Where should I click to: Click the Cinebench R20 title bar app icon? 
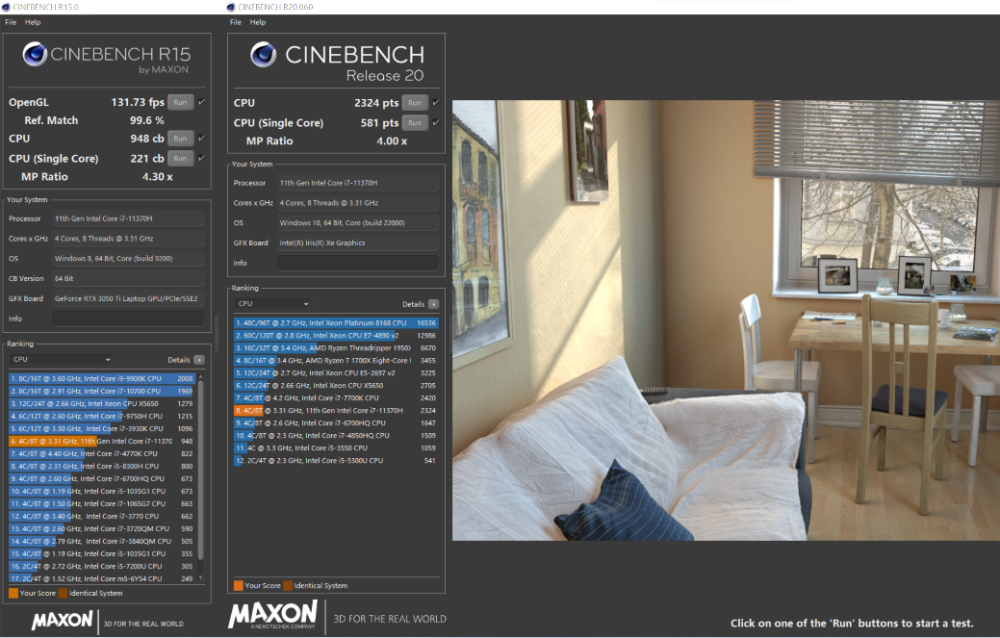(231, 7)
